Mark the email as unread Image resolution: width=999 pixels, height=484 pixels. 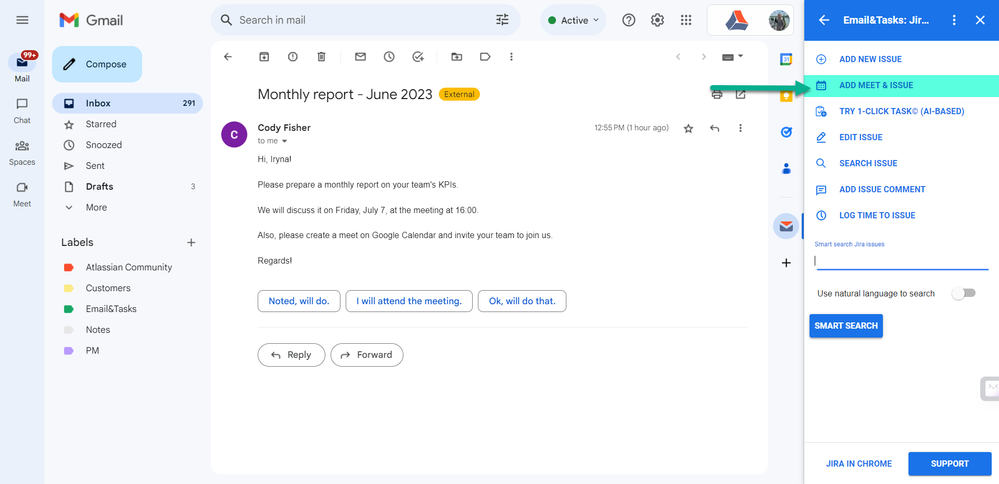tap(360, 57)
